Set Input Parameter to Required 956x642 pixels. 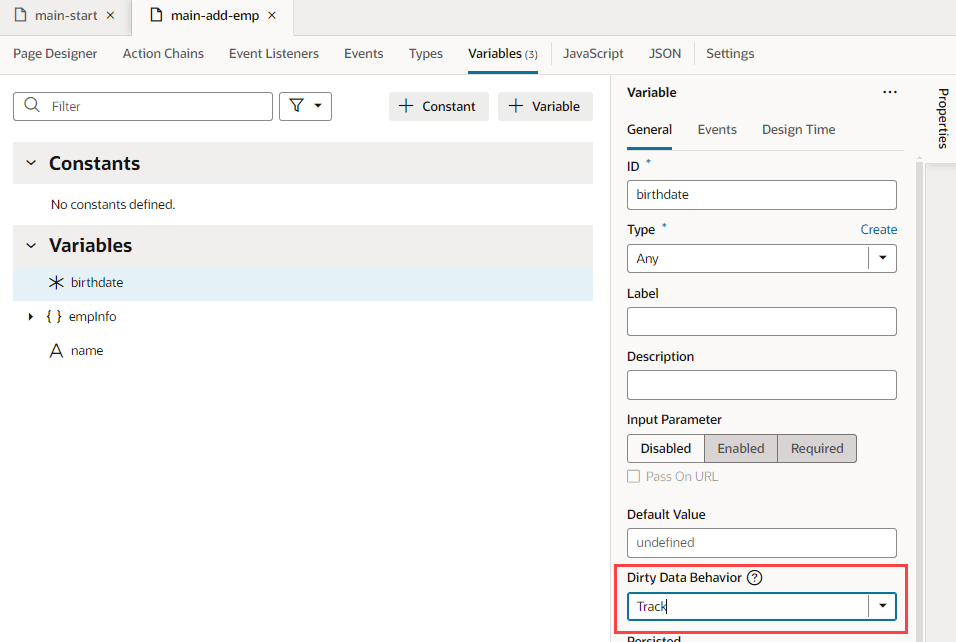coord(816,448)
